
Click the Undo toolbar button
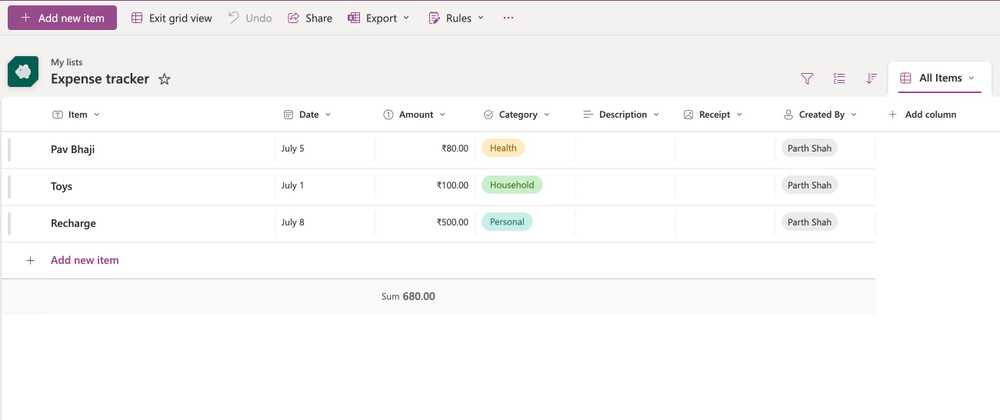click(250, 18)
